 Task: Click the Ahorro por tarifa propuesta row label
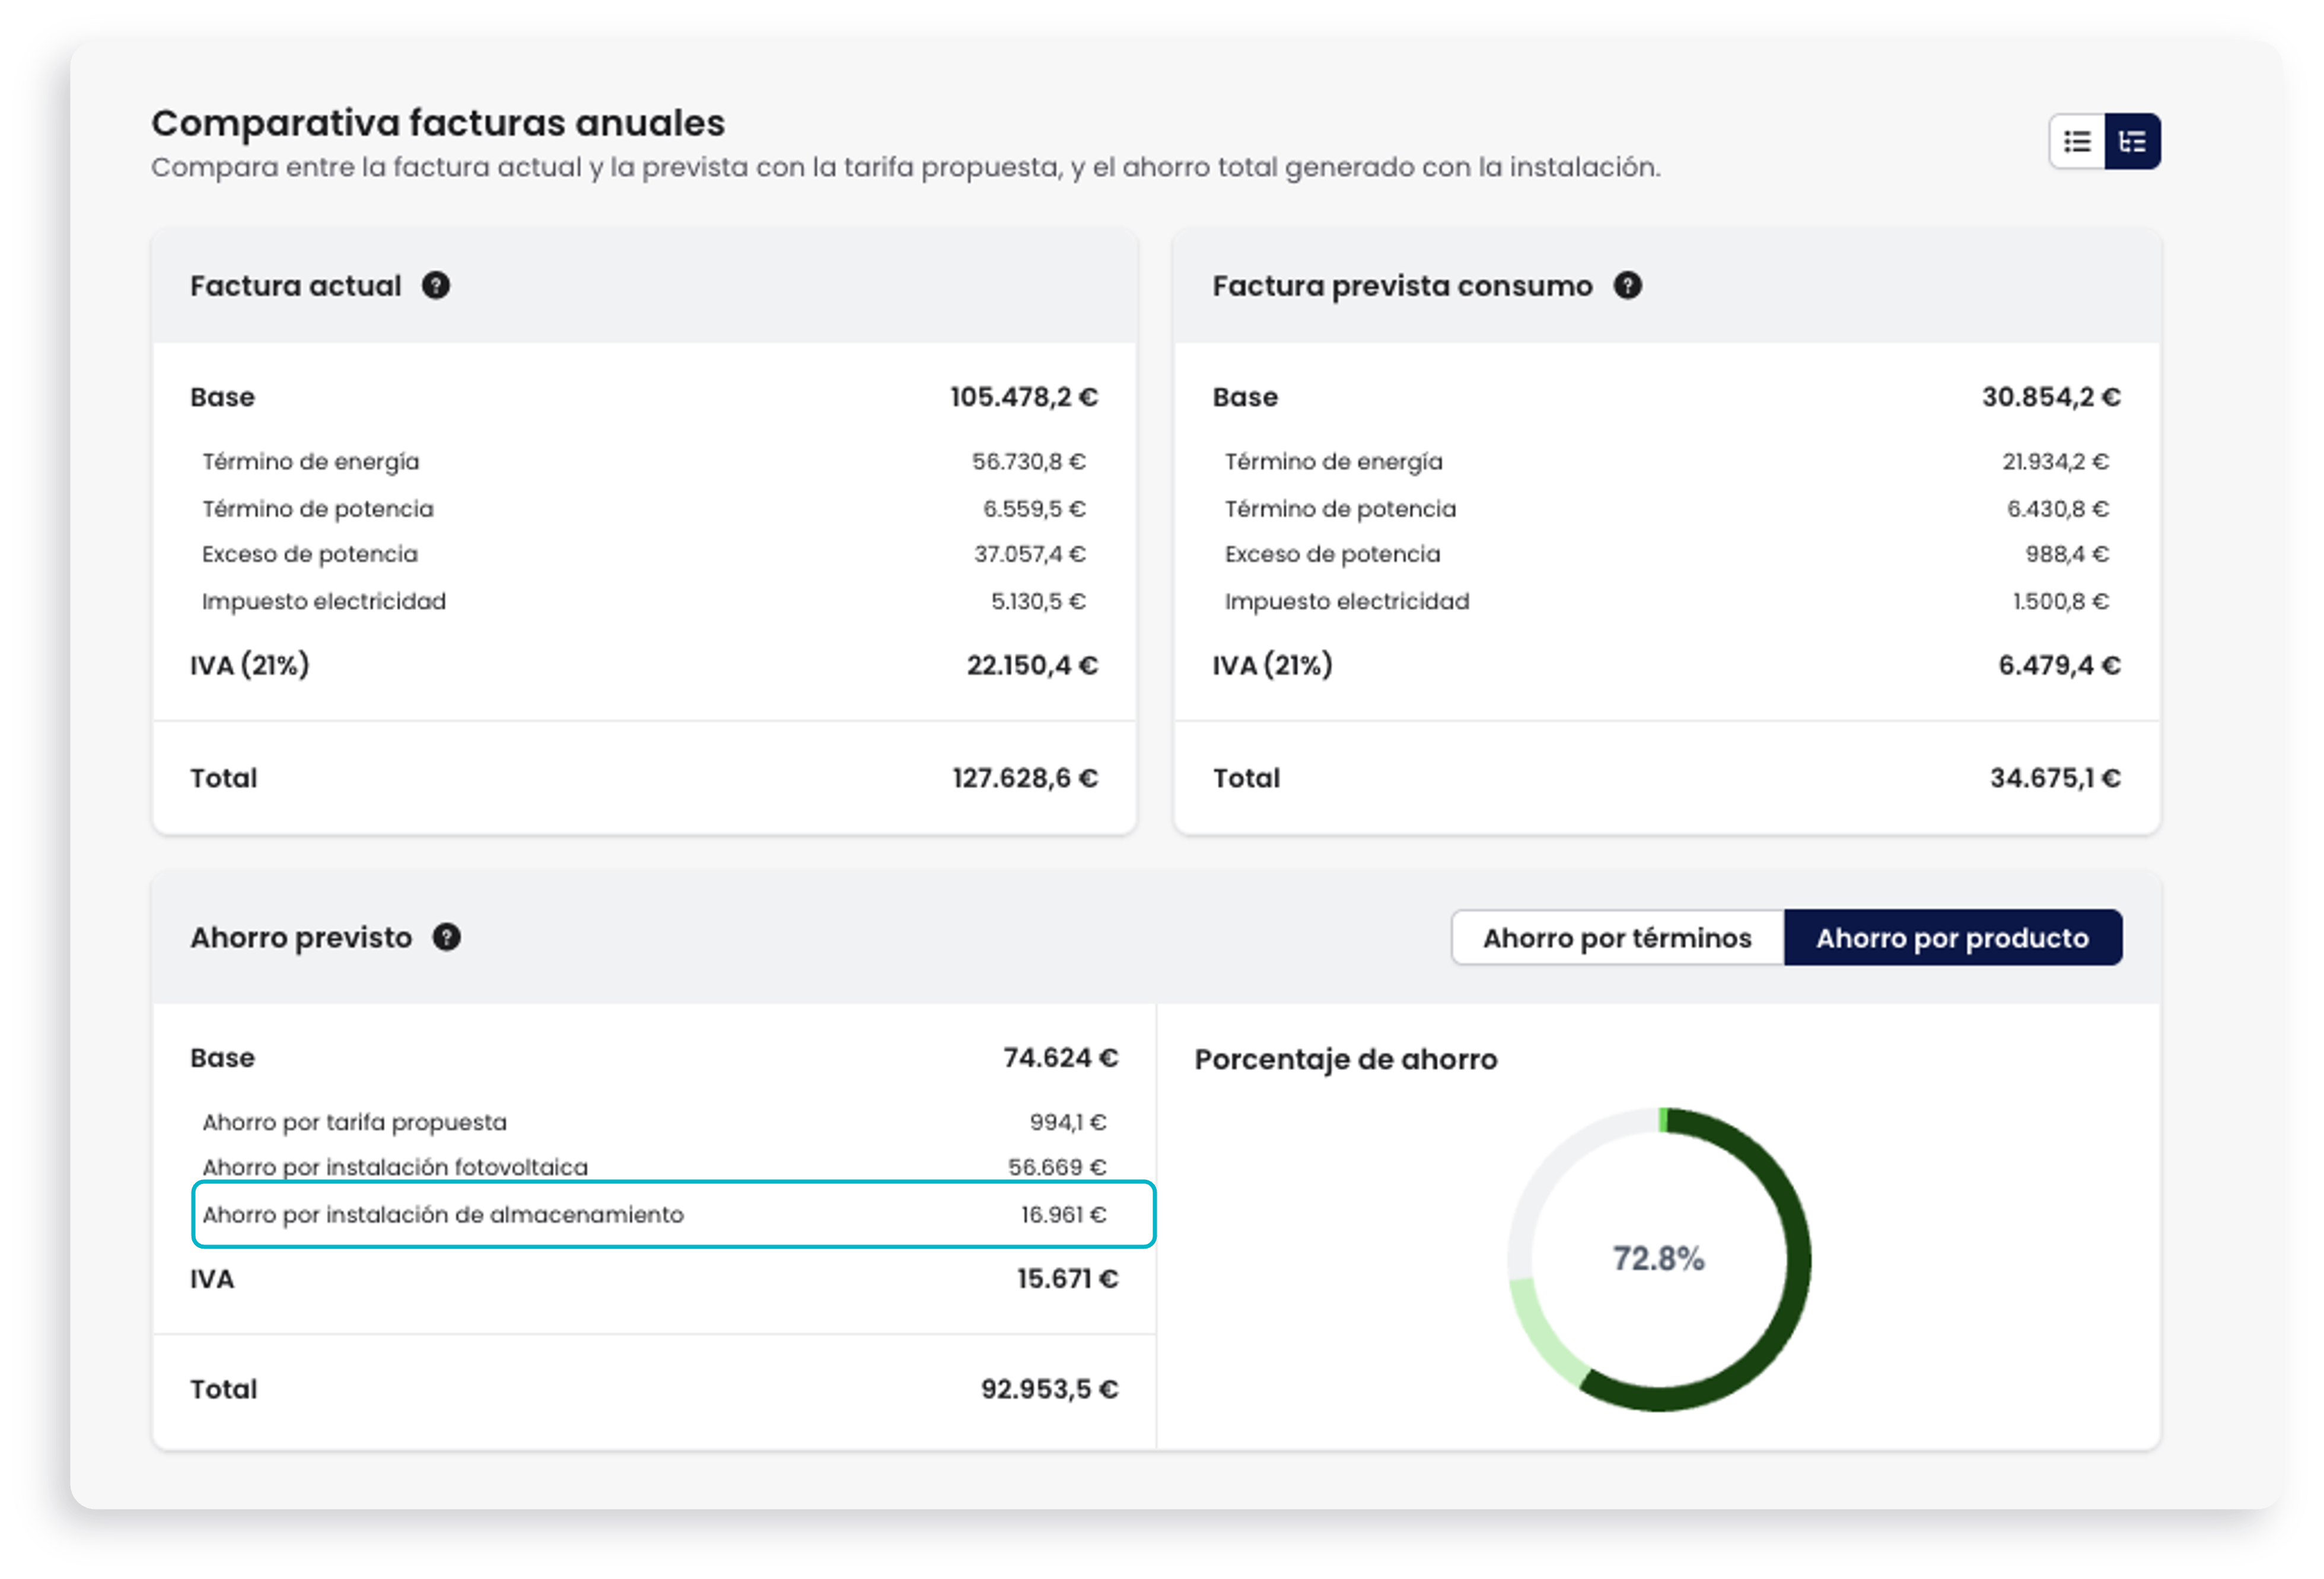[354, 1122]
